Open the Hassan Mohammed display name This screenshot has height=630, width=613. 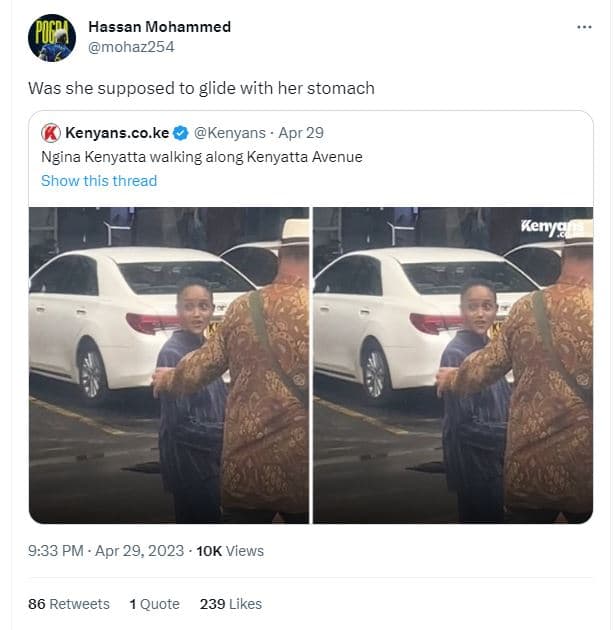[x=159, y=27]
